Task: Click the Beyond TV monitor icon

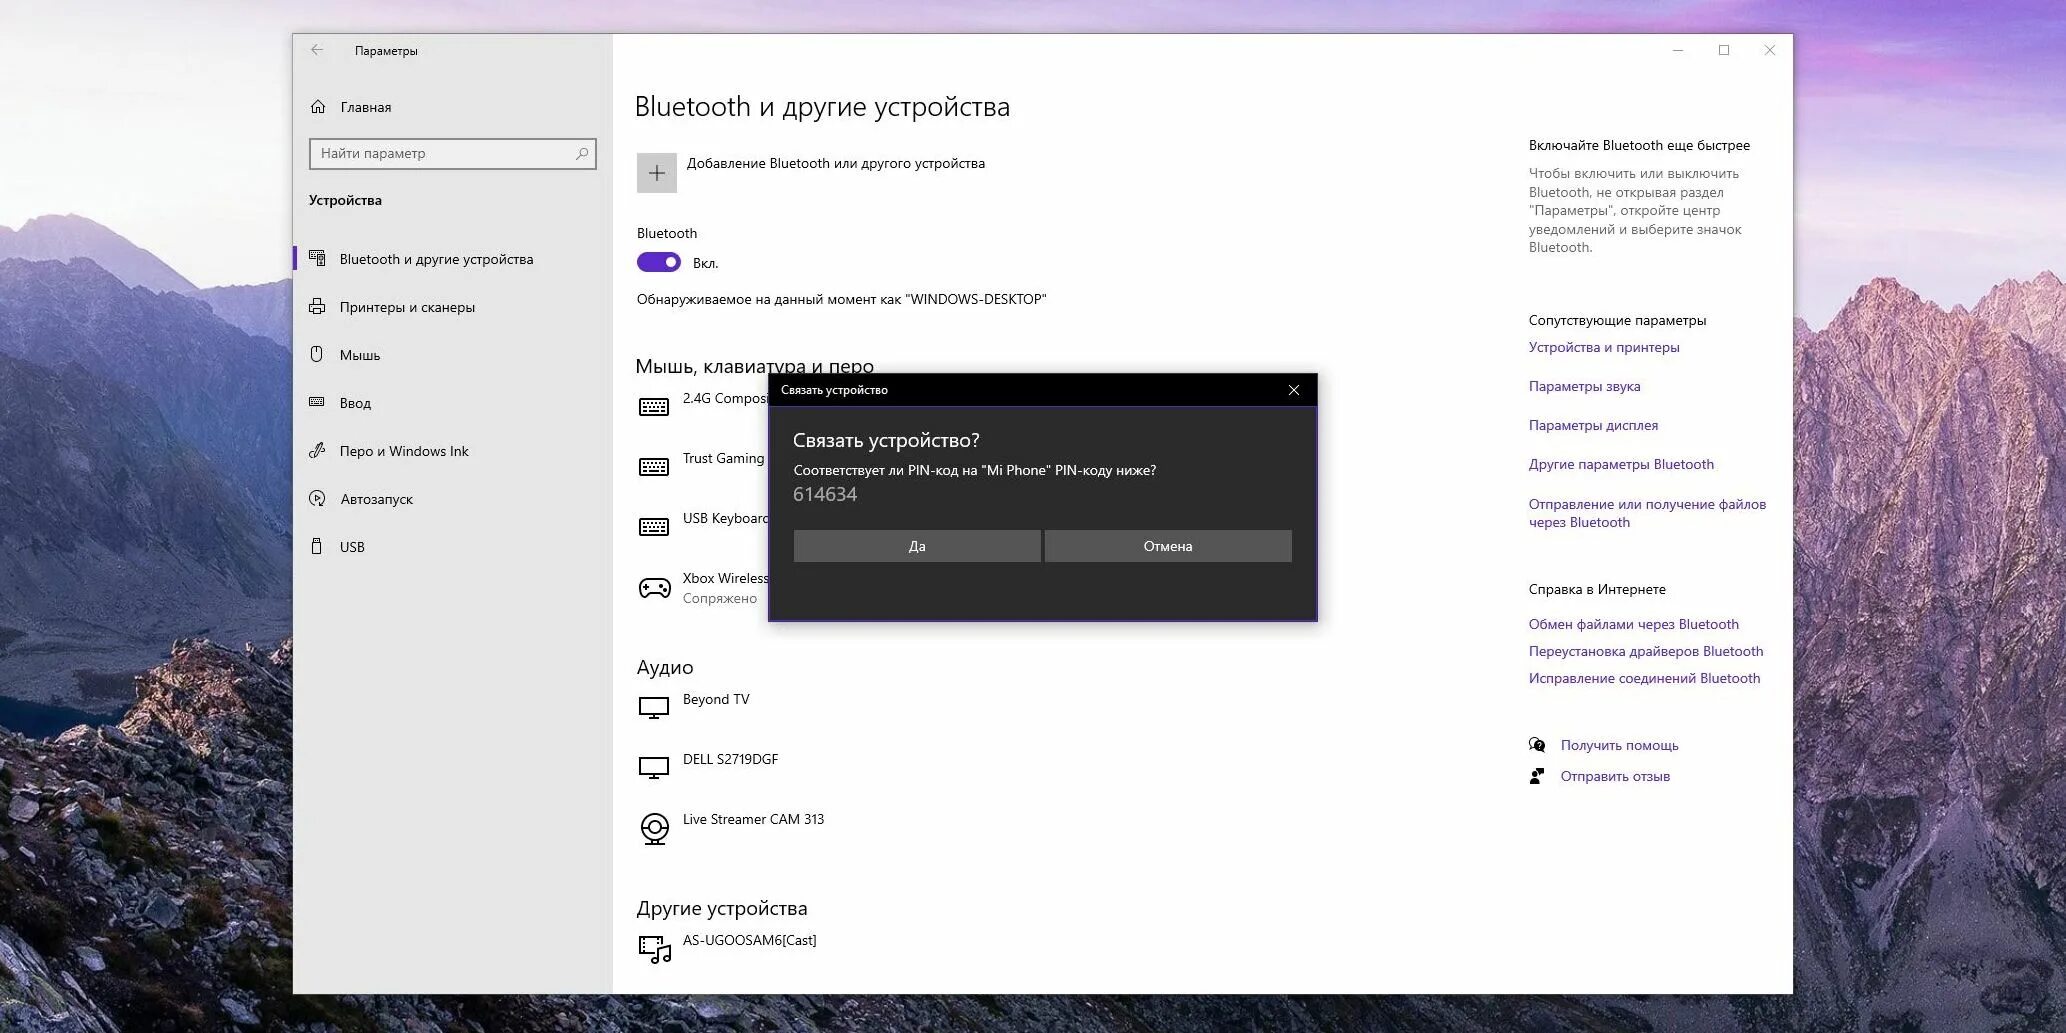Action: (x=654, y=708)
